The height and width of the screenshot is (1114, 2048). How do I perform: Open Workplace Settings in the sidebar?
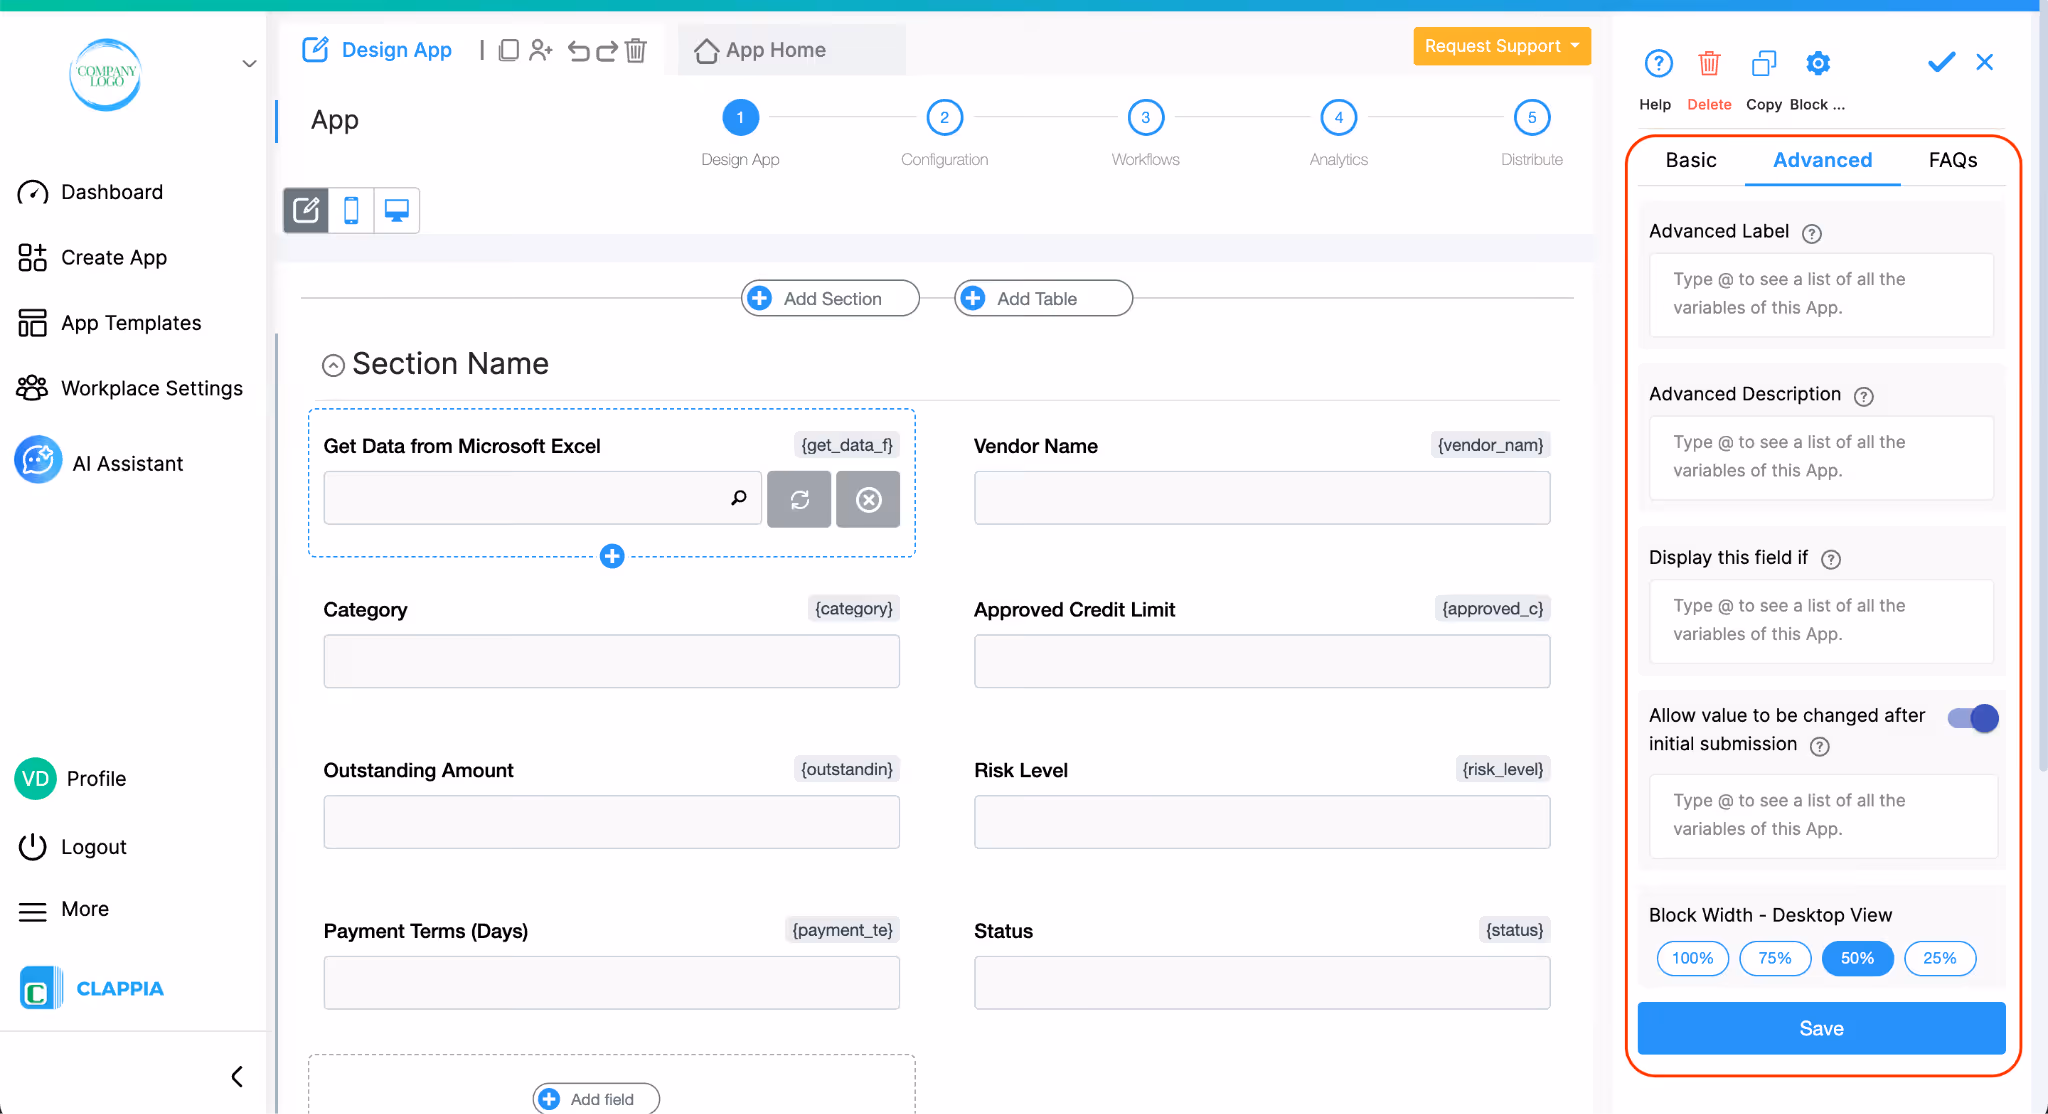click(130, 388)
